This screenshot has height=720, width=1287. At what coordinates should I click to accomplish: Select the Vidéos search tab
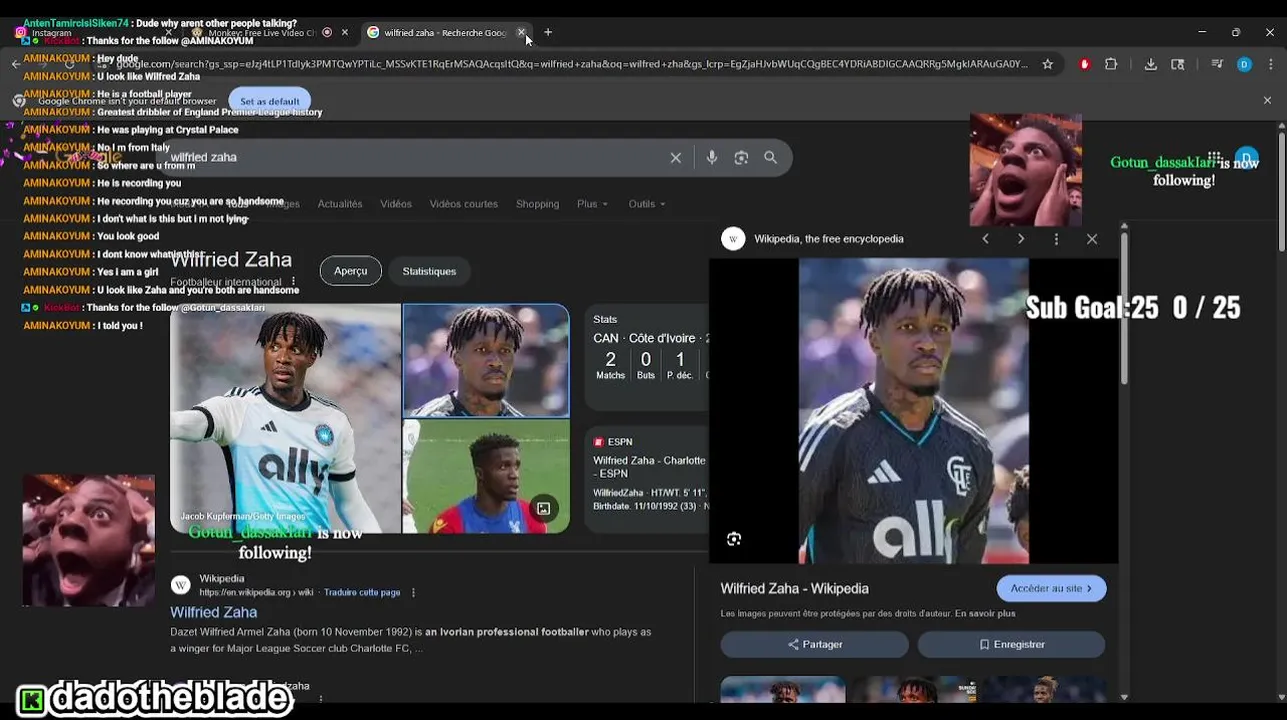coord(396,204)
